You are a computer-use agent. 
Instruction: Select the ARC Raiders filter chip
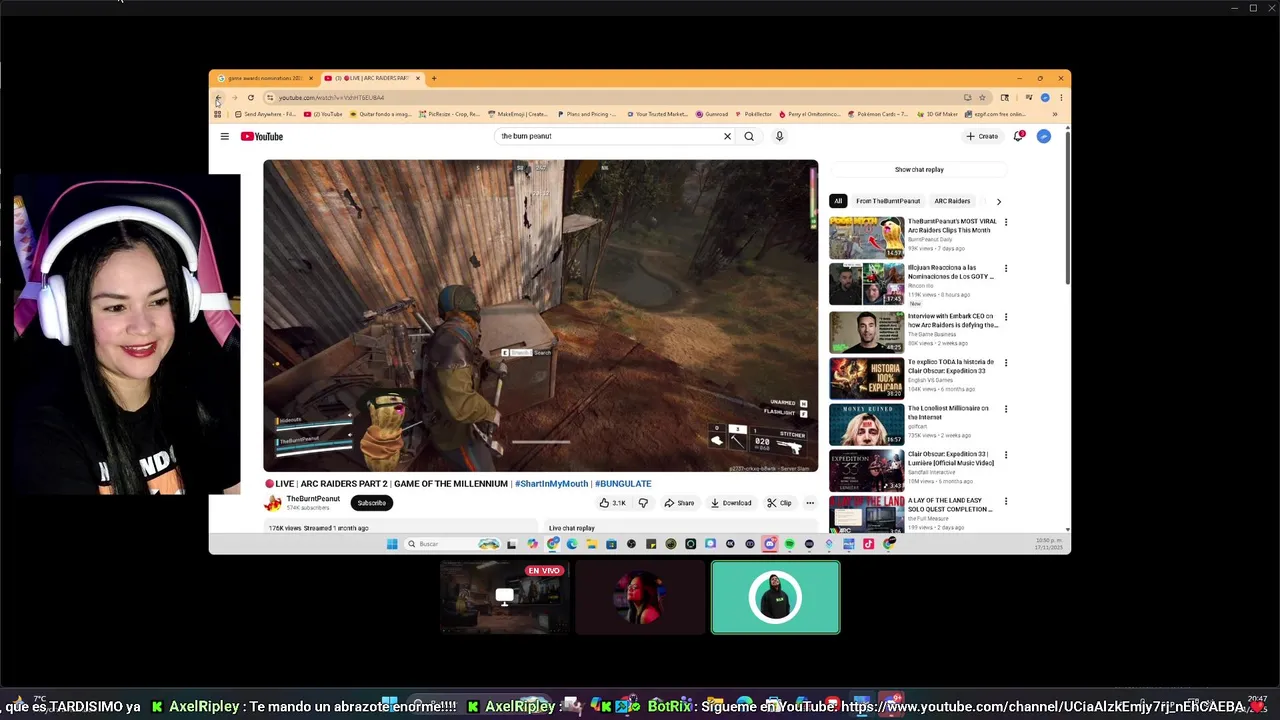pyautogui.click(x=952, y=201)
